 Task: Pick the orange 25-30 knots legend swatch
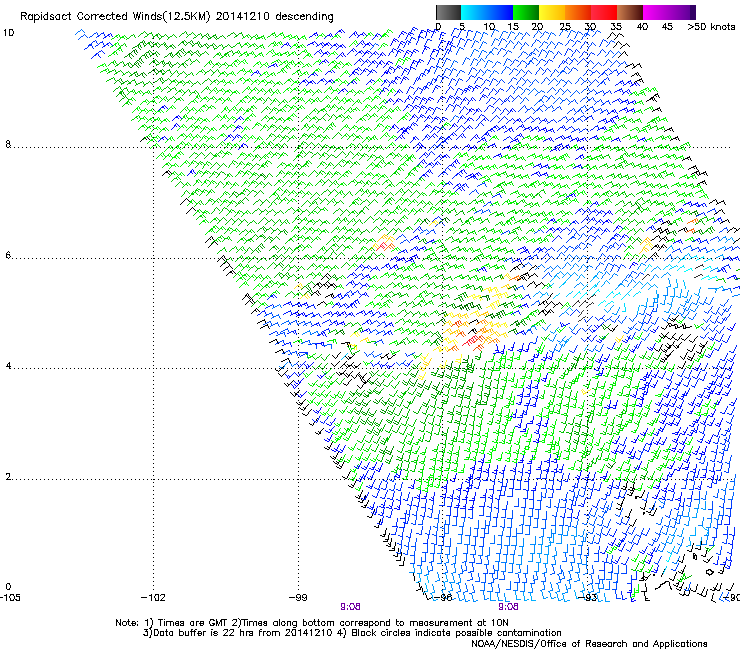pos(578,12)
